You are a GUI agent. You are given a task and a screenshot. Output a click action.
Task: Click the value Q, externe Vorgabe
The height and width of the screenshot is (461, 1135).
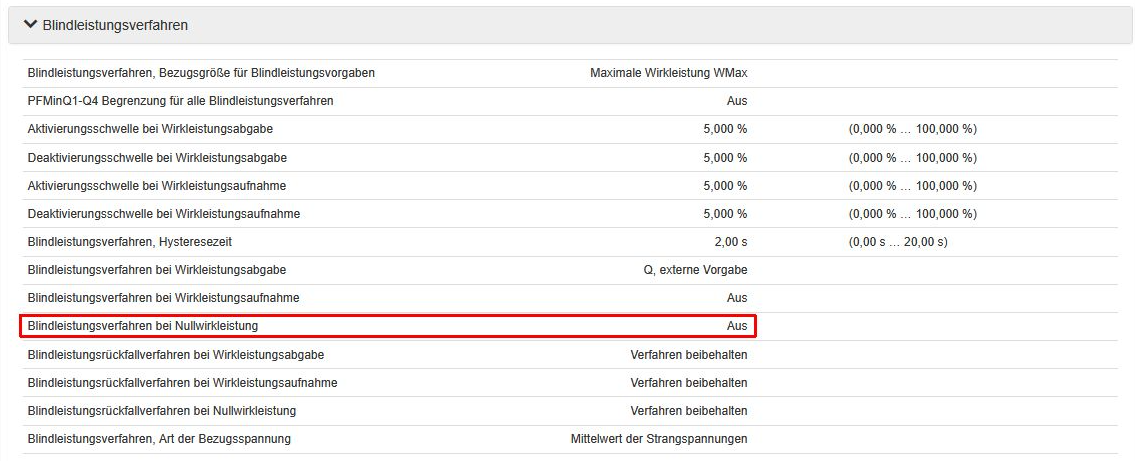(x=695, y=270)
